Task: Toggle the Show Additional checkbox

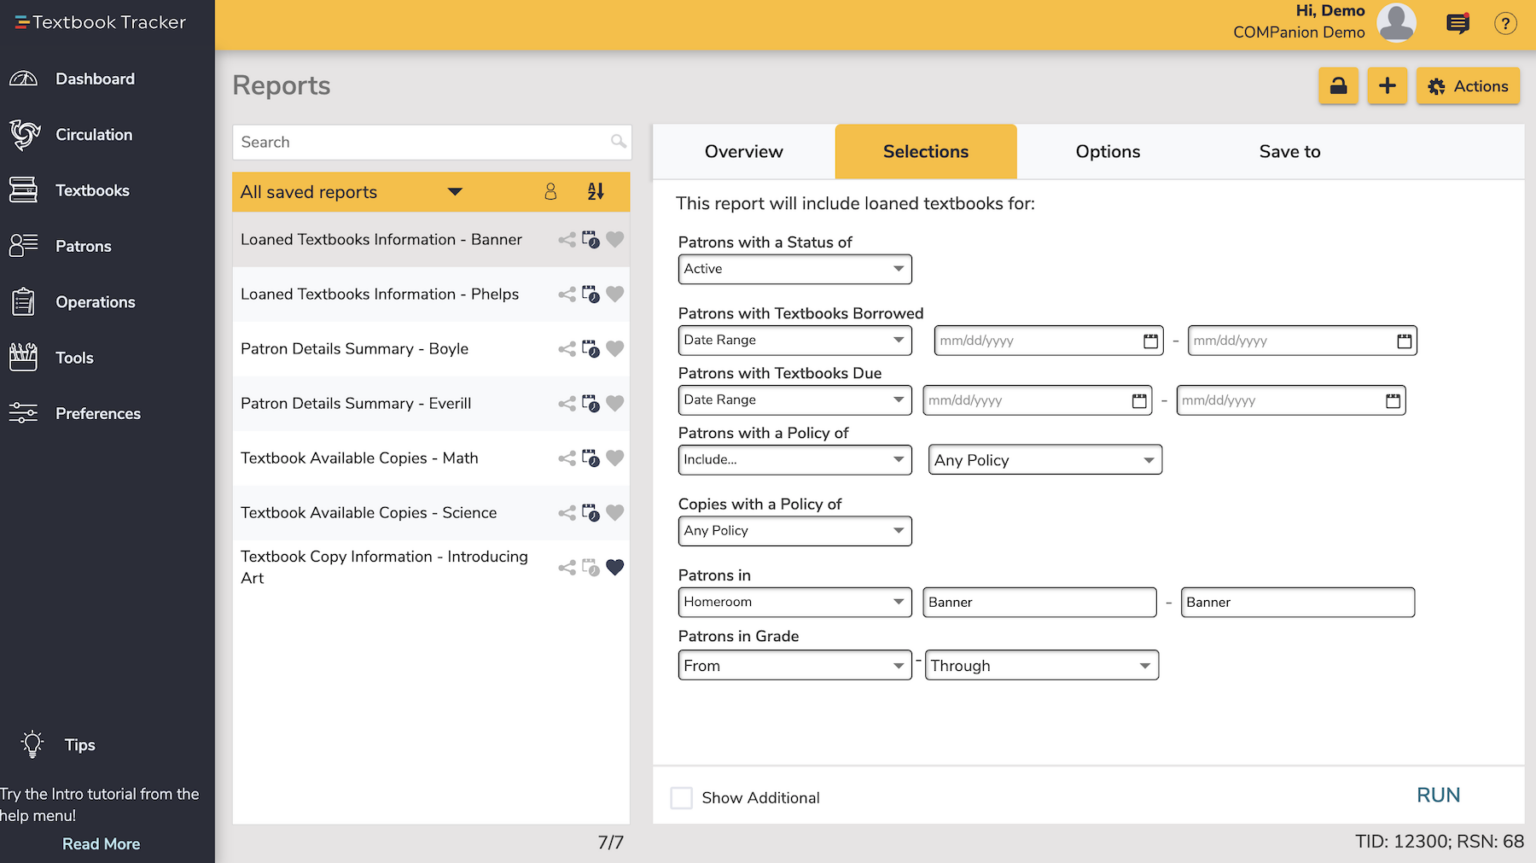Action: (681, 797)
